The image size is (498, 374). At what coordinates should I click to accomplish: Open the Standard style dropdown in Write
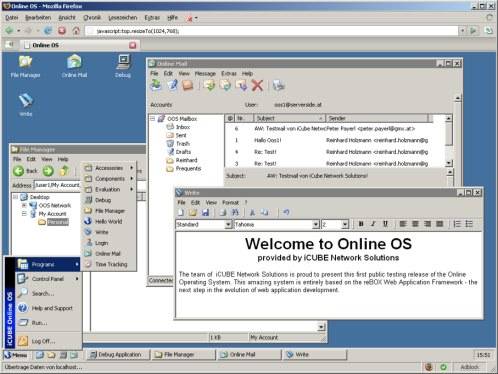[x=228, y=224]
